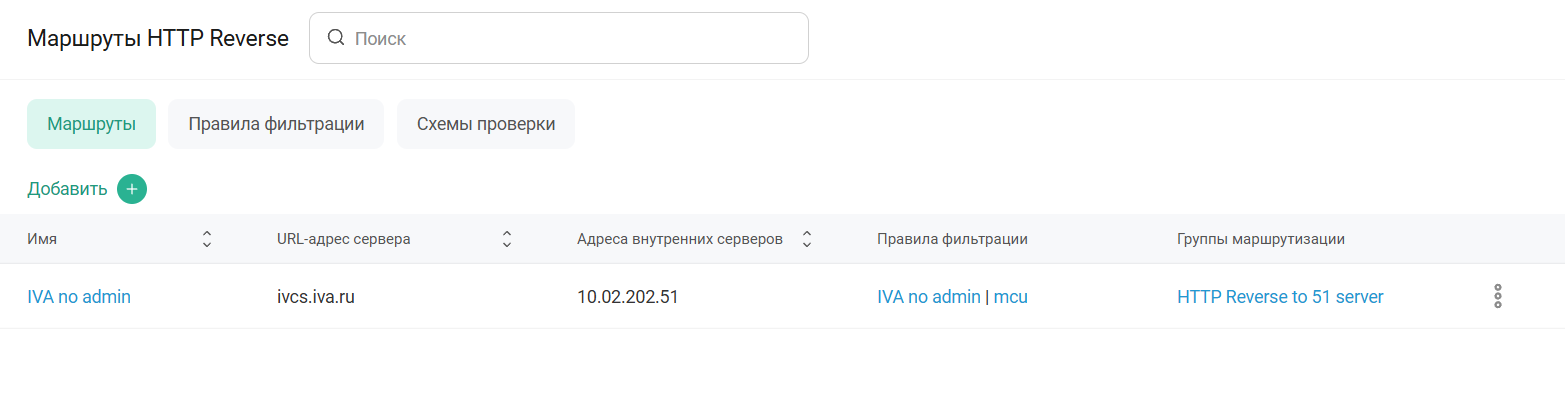The image size is (1565, 394).
Task: Click the green plus add icon
Action: 132,189
